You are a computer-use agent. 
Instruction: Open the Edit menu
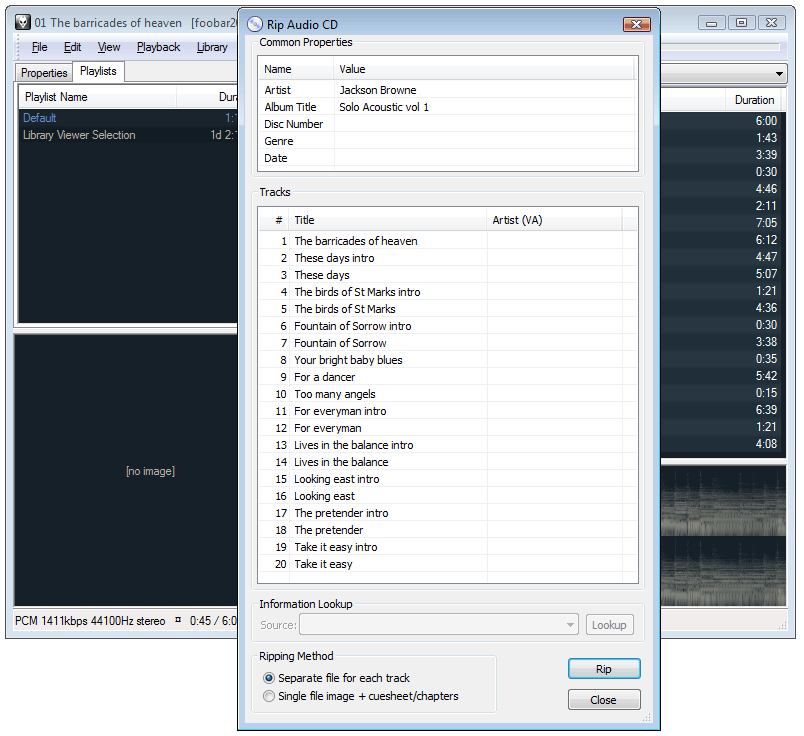coord(72,47)
